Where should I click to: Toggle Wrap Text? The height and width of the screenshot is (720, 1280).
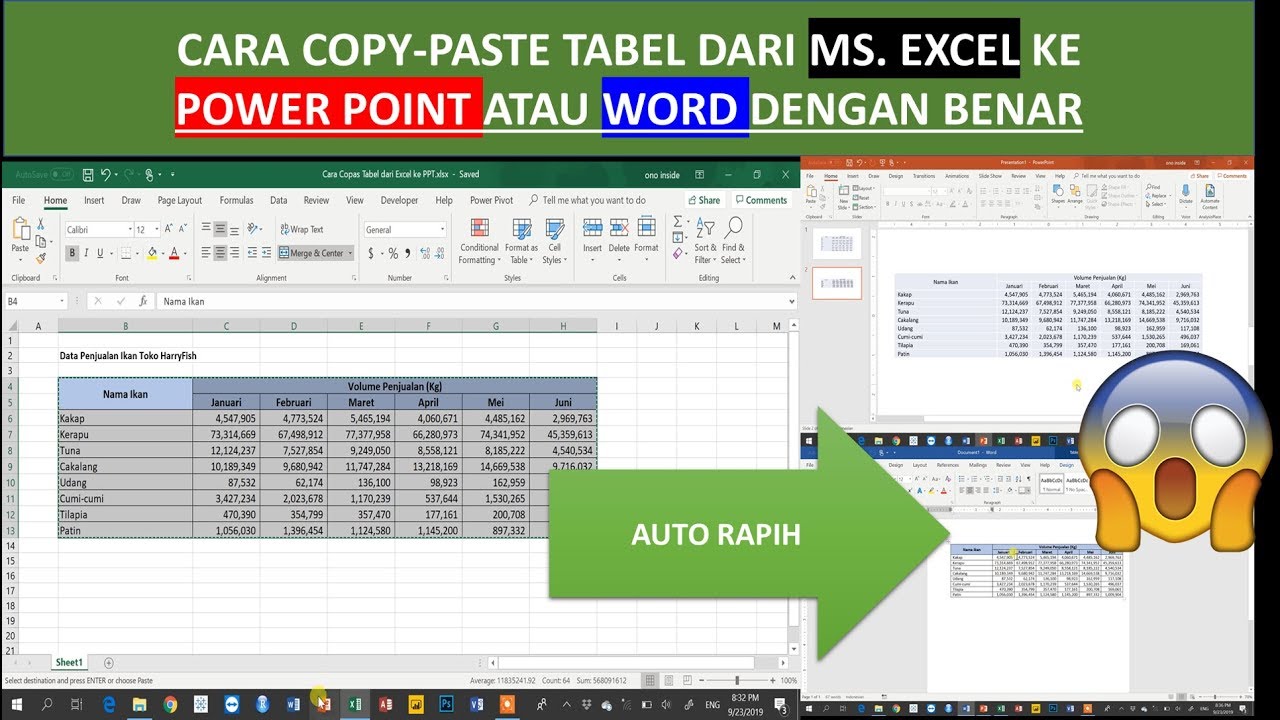(x=301, y=229)
